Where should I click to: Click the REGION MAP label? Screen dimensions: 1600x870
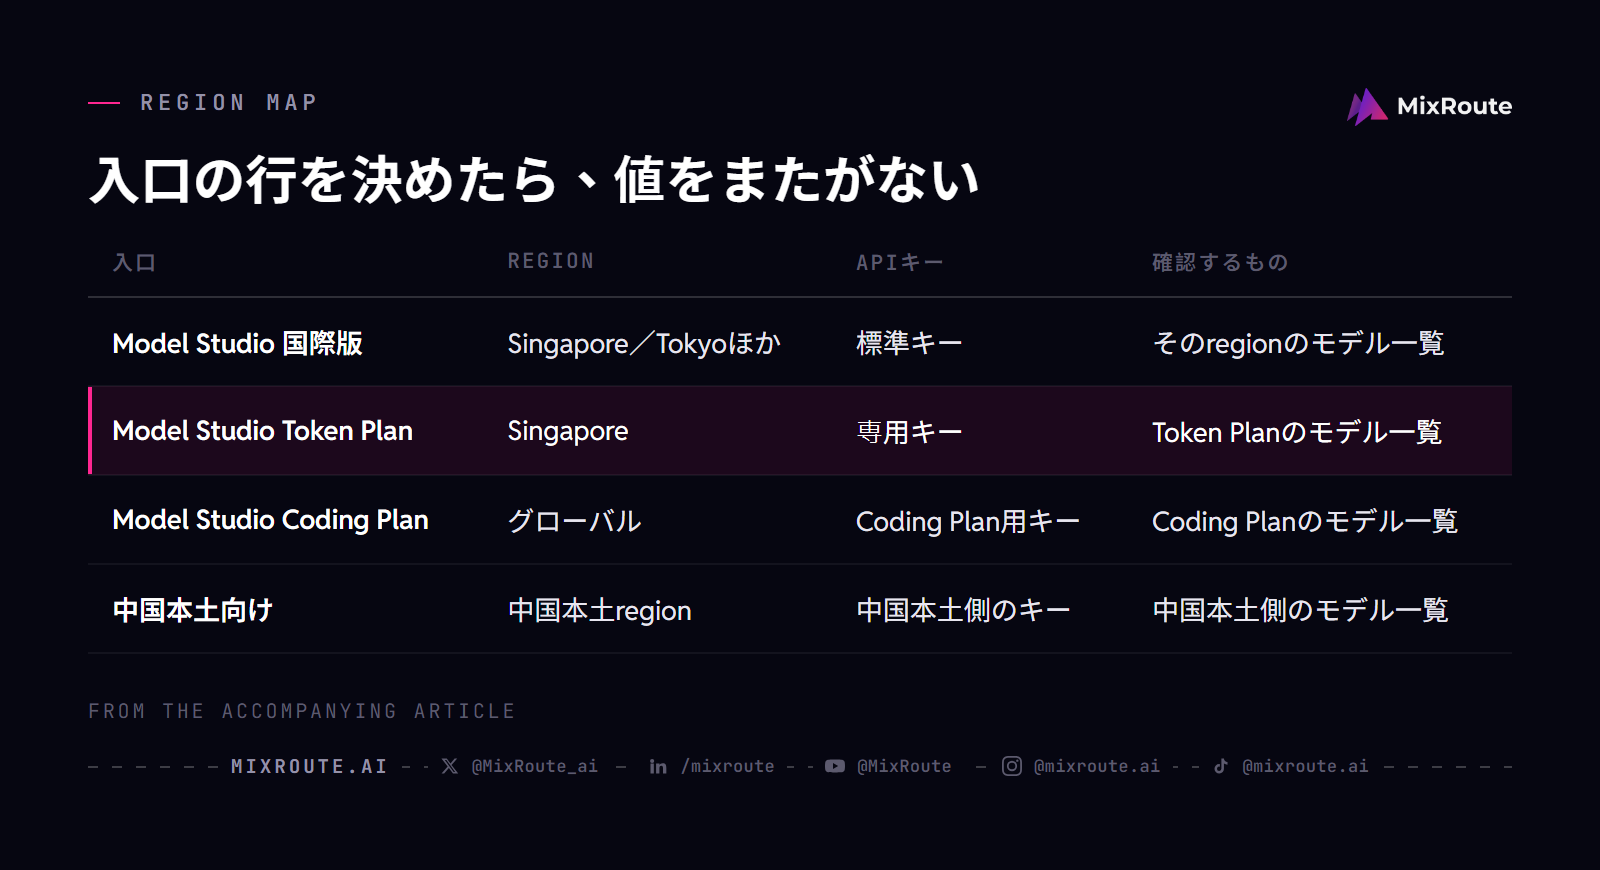229,102
